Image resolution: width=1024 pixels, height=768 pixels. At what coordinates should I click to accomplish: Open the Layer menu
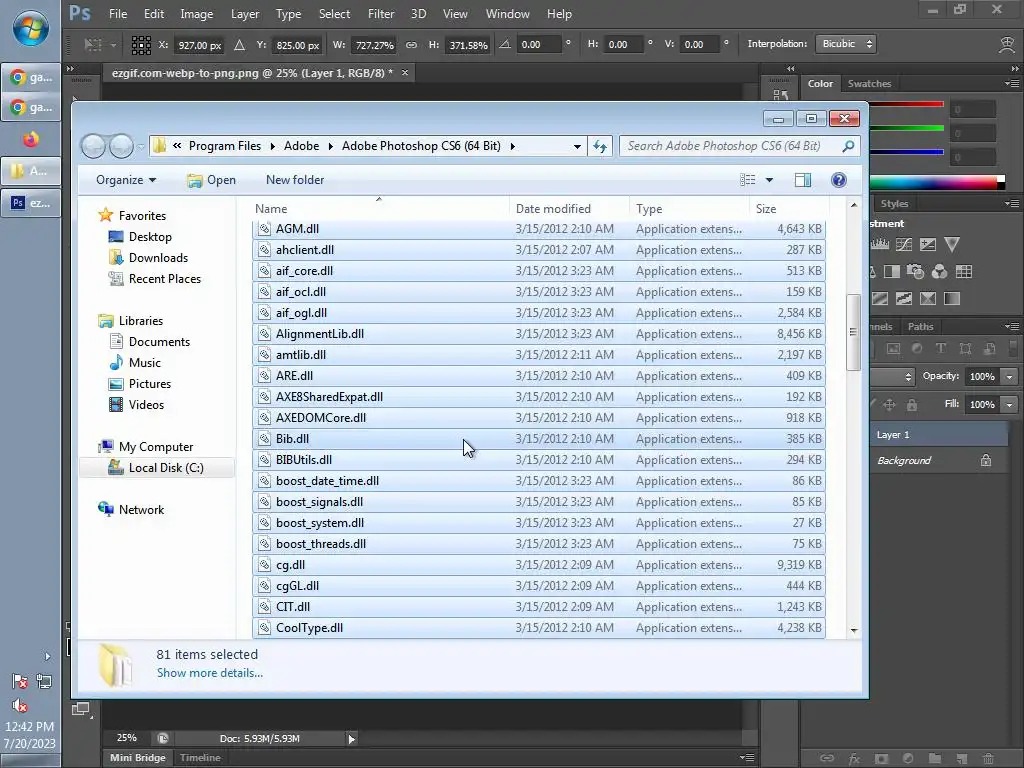245,14
